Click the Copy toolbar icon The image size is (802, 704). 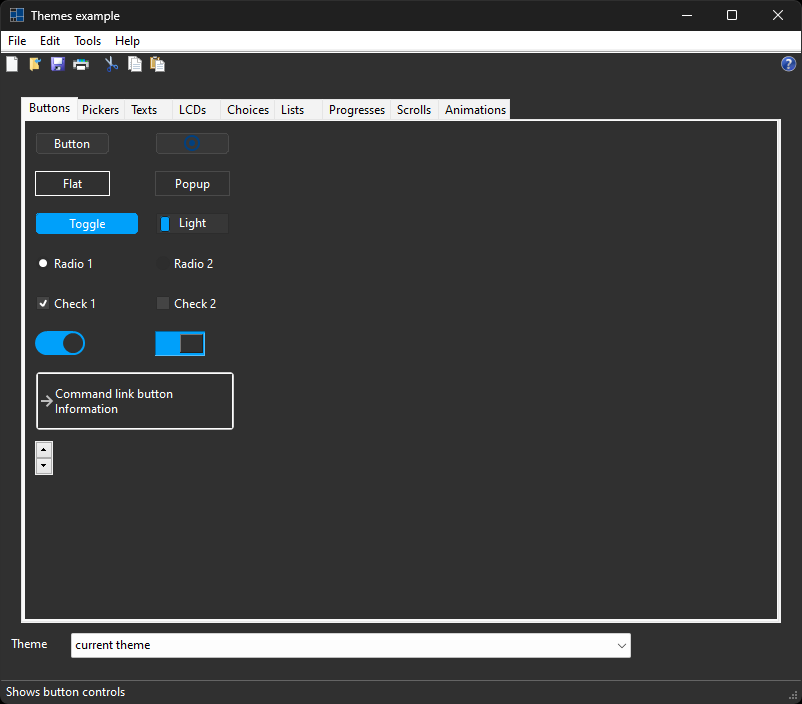134,64
